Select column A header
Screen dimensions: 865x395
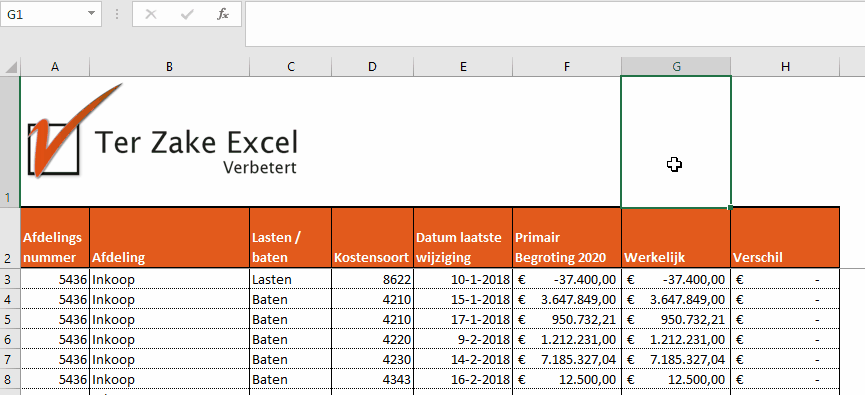click(55, 66)
